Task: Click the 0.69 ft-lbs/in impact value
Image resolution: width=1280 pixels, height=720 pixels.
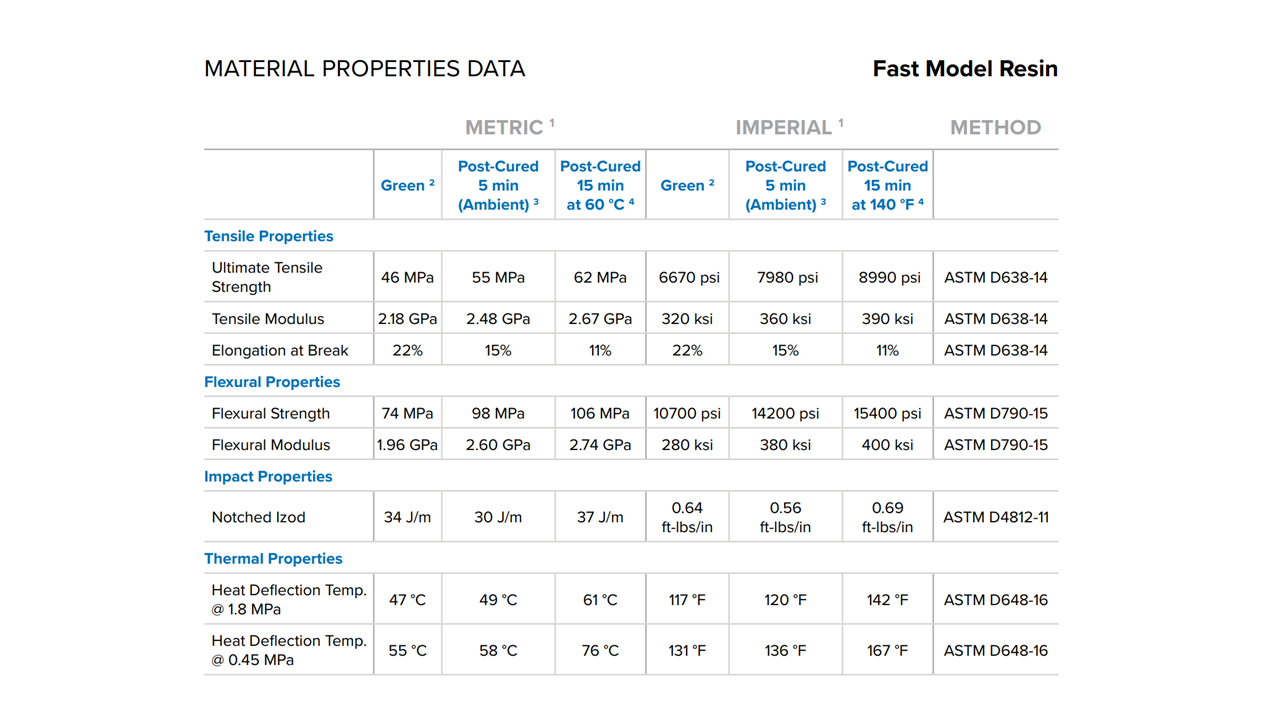Action: 887,517
